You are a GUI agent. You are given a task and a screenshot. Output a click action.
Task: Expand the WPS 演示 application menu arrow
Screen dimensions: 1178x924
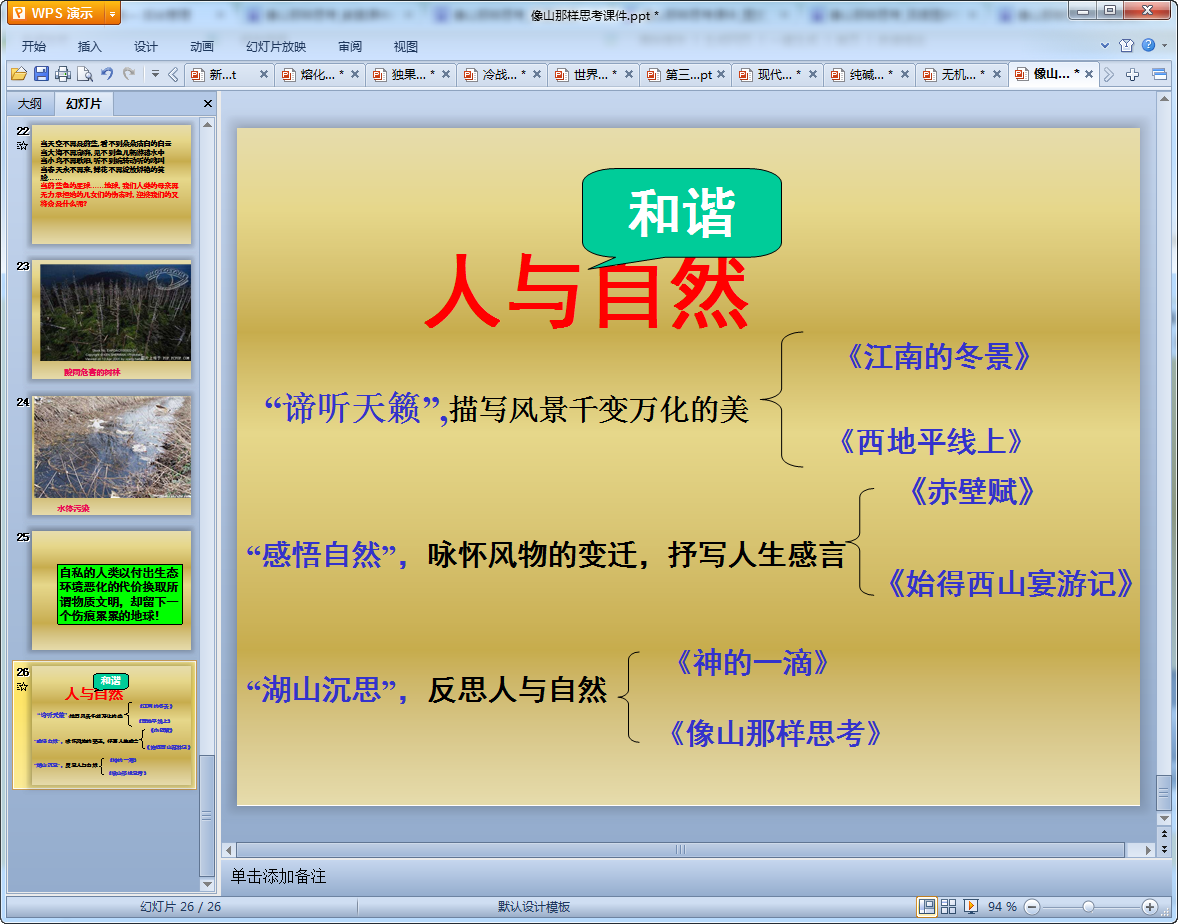point(112,14)
